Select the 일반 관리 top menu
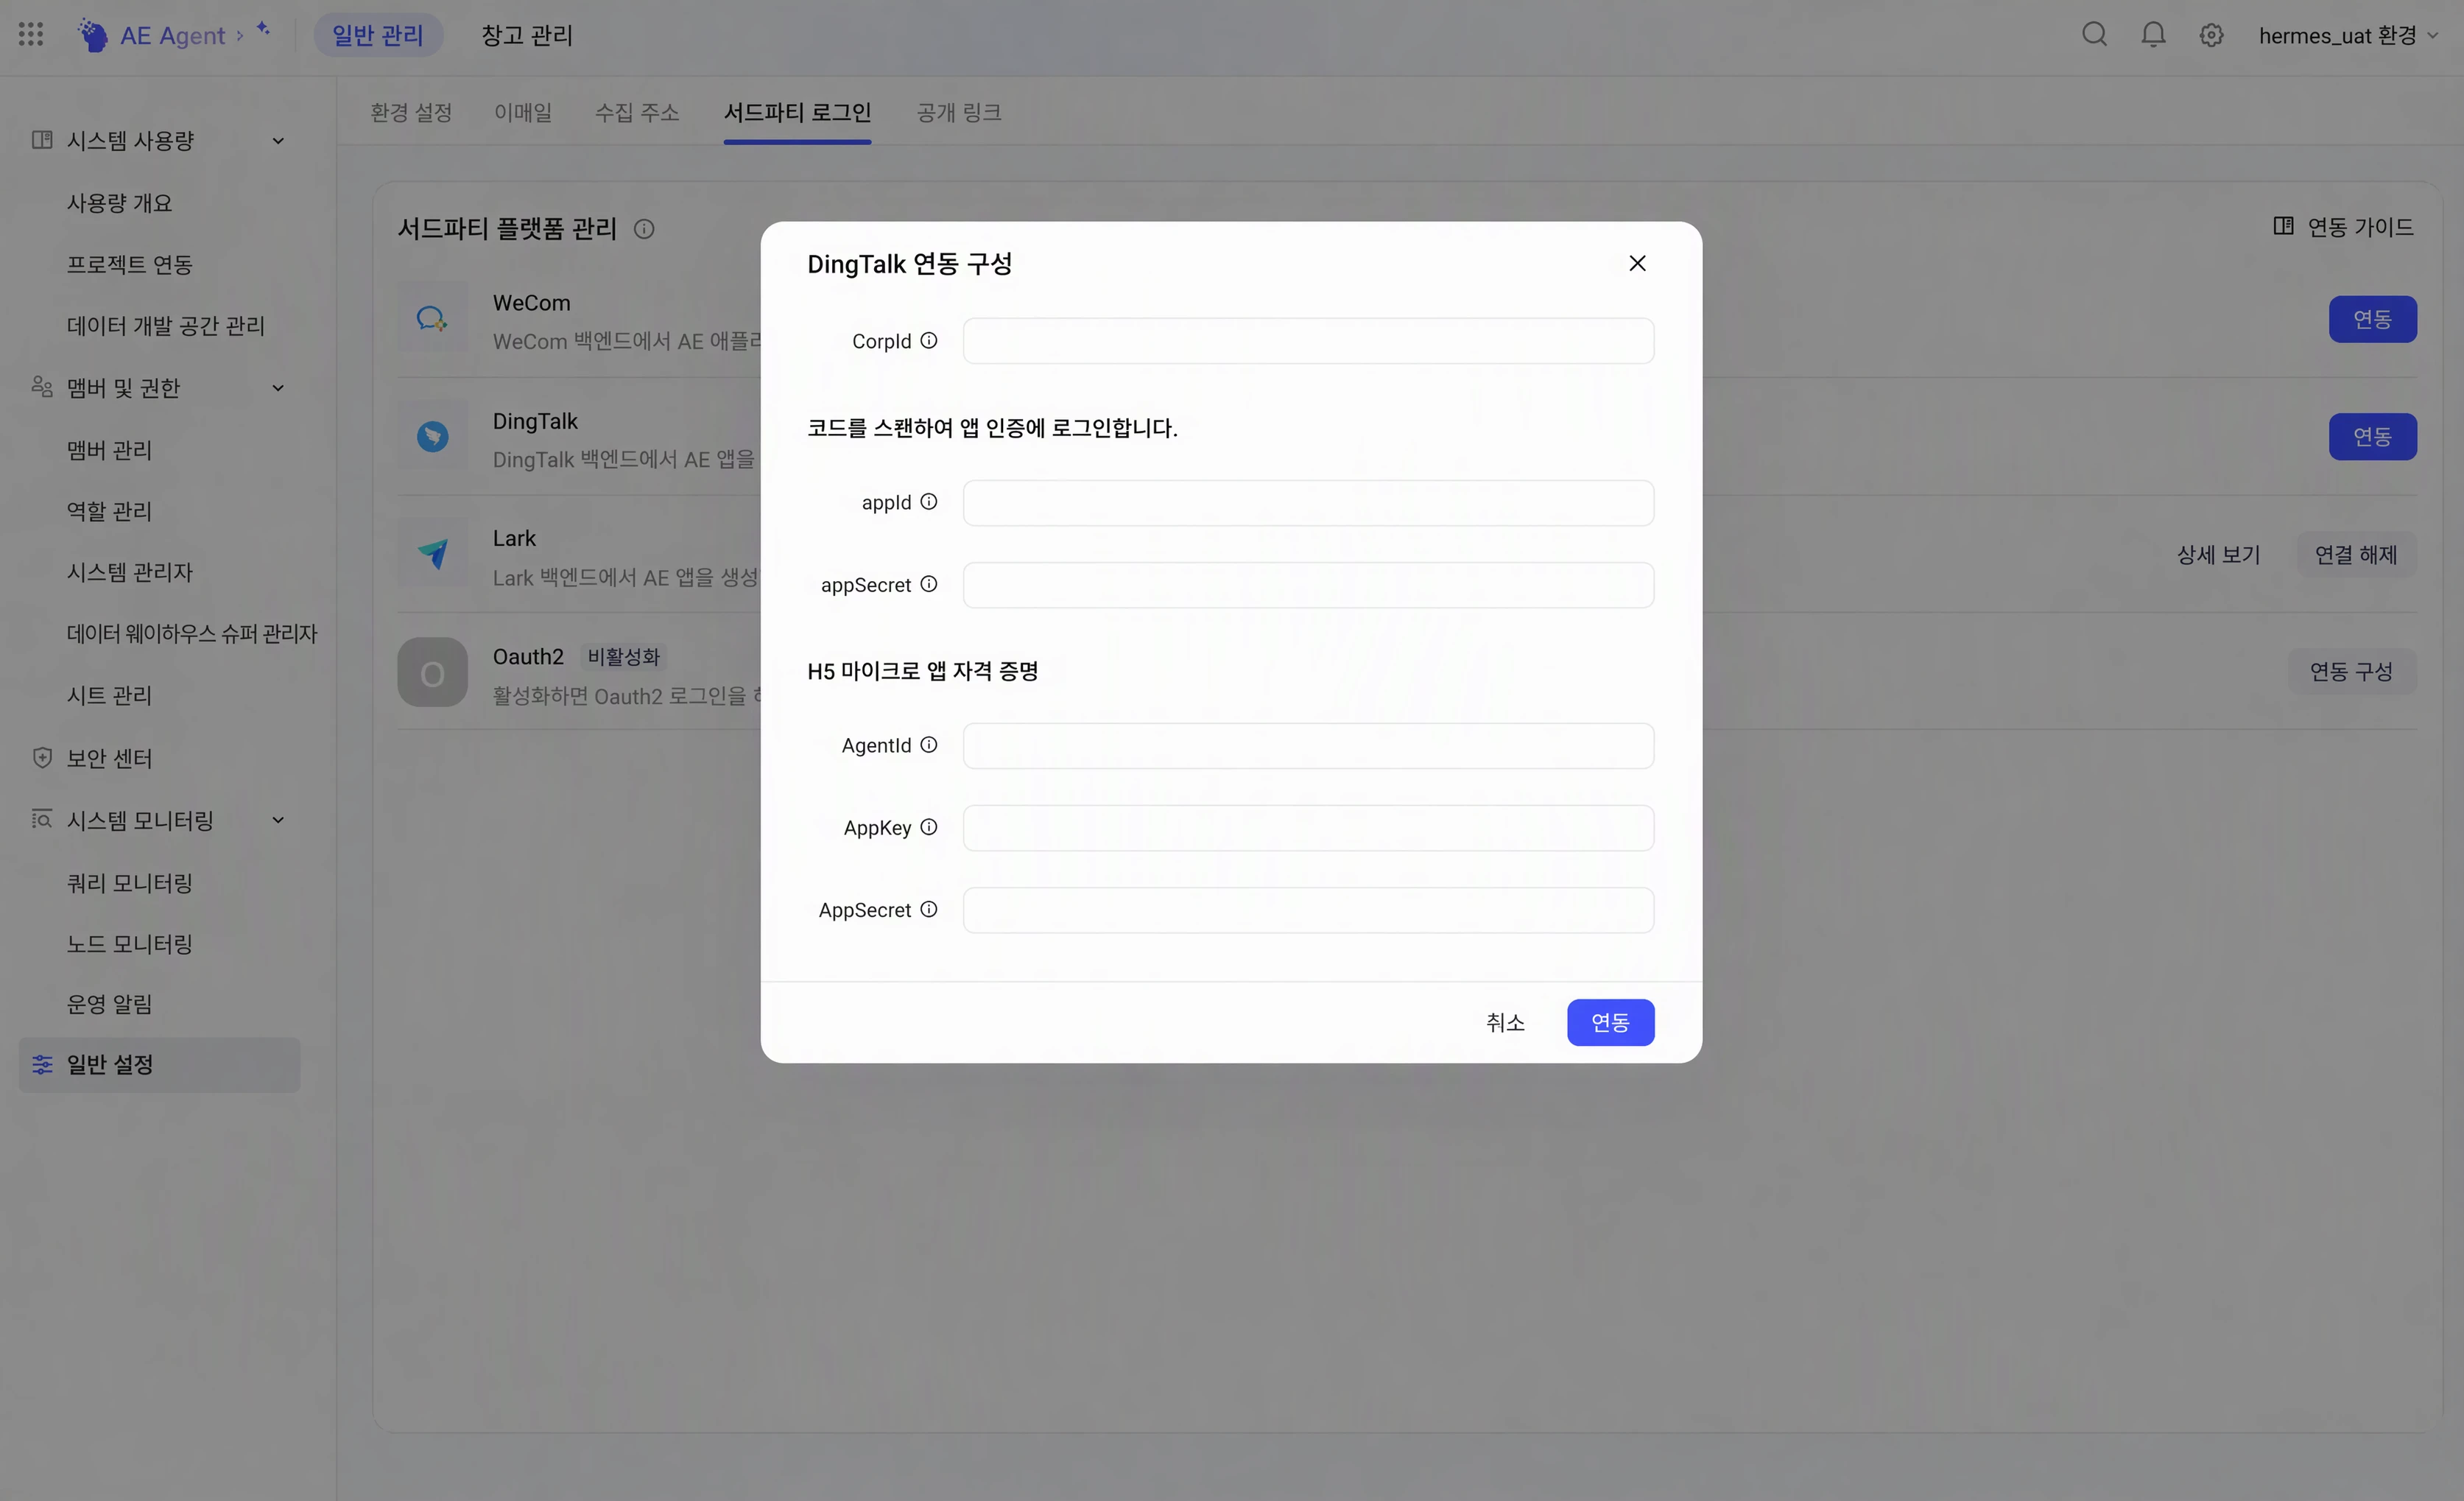This screenshot has height=1501, width=2464. click(378, 35)
